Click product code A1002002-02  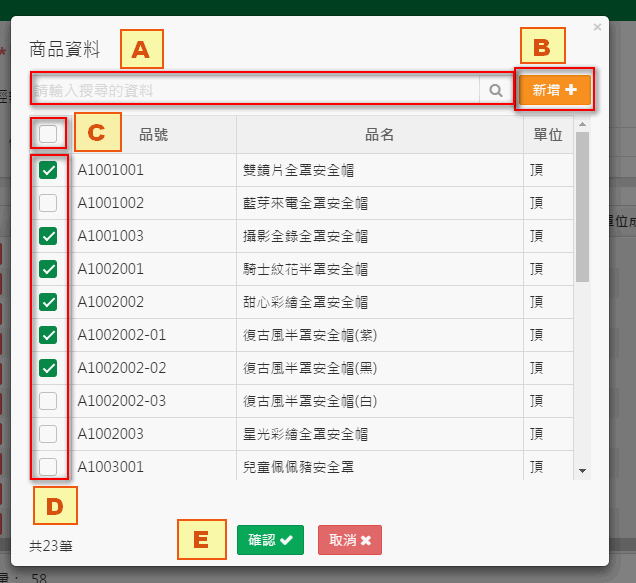(122, 368)
